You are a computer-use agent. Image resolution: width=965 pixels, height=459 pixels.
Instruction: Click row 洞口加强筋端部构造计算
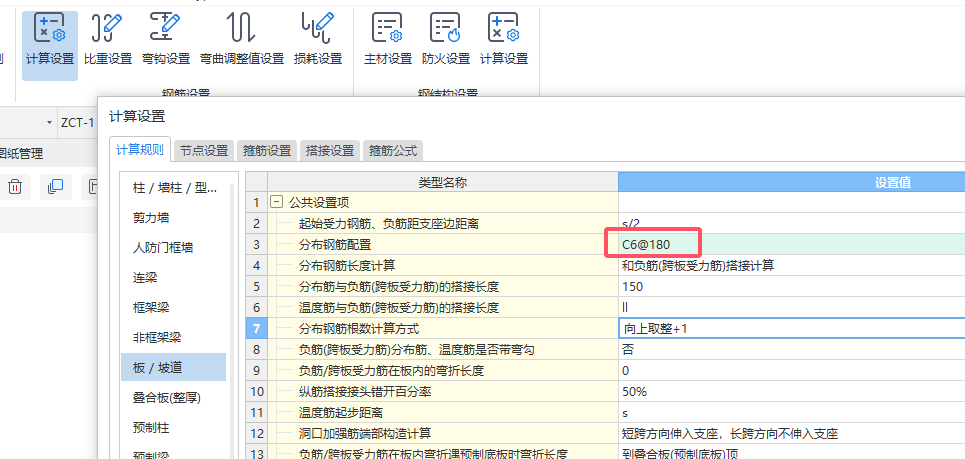click(442, 434)
